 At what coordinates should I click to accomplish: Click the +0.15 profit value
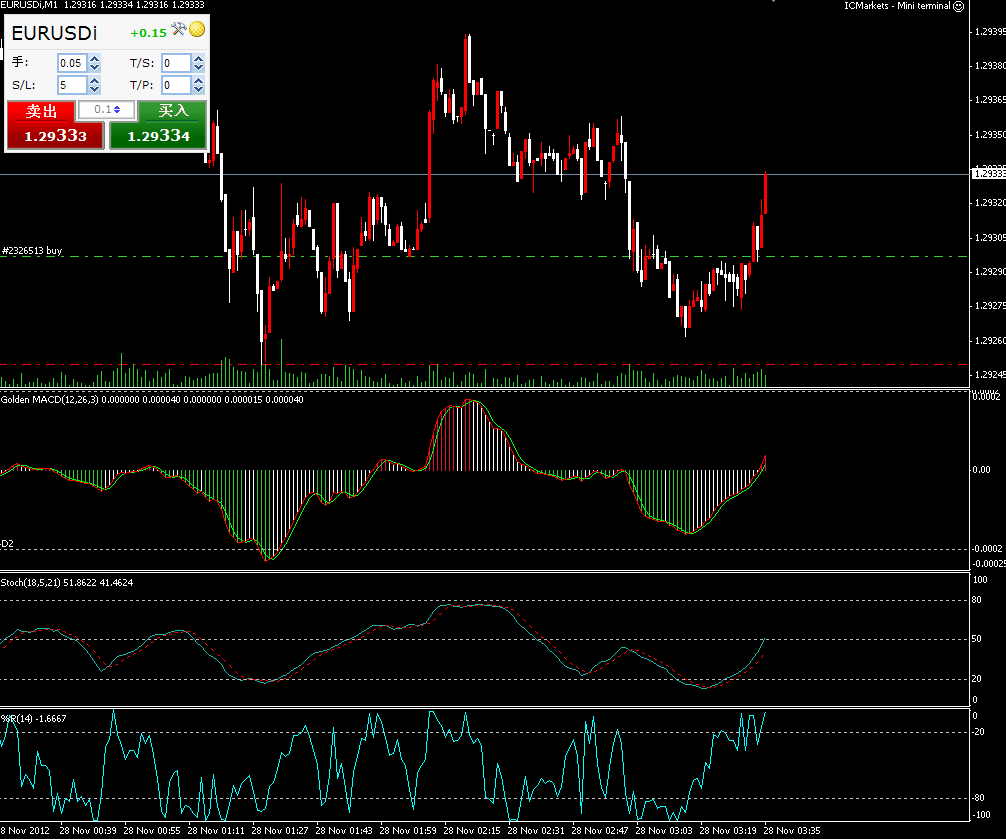(x=148, y=33)
